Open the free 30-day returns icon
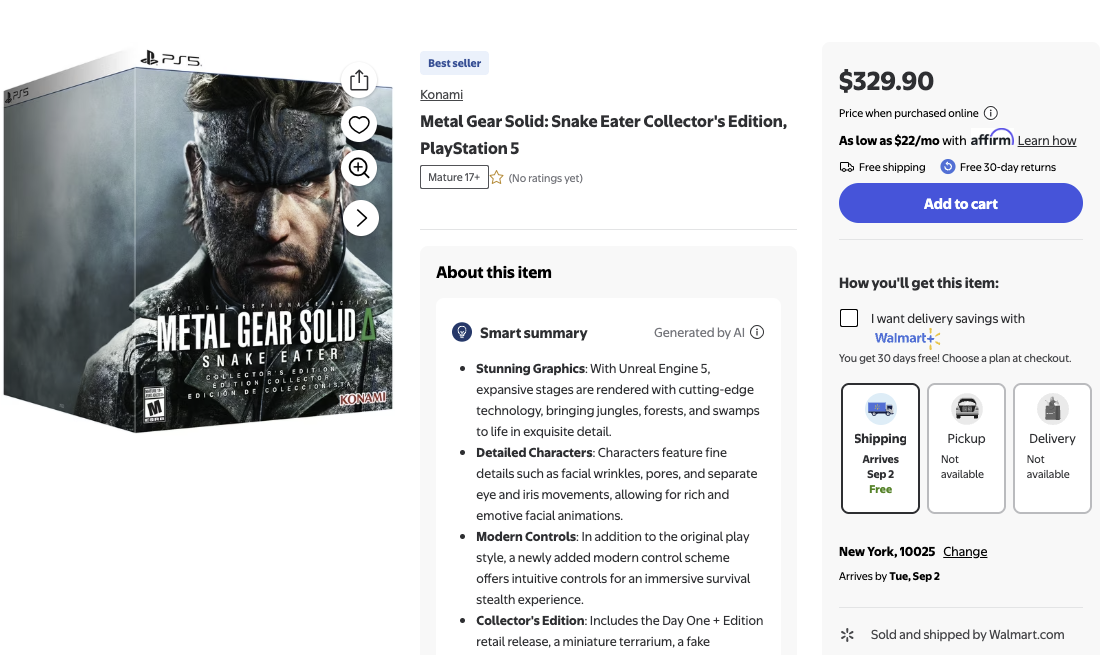This screenshot has height=655, width=1111. (946, 167)
